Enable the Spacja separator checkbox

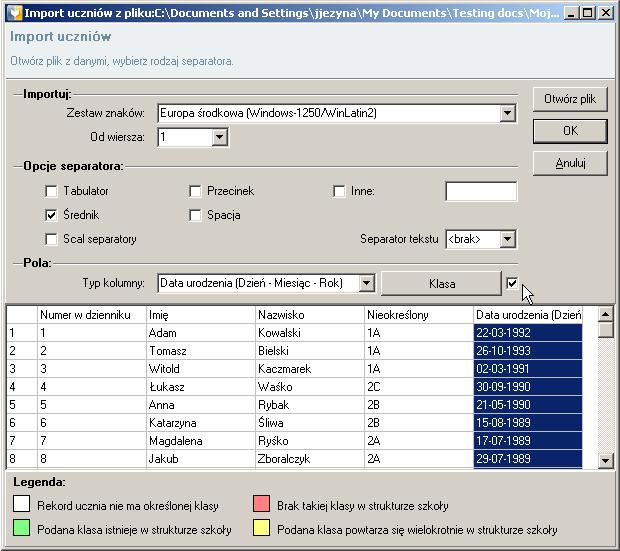coord(195,216)
